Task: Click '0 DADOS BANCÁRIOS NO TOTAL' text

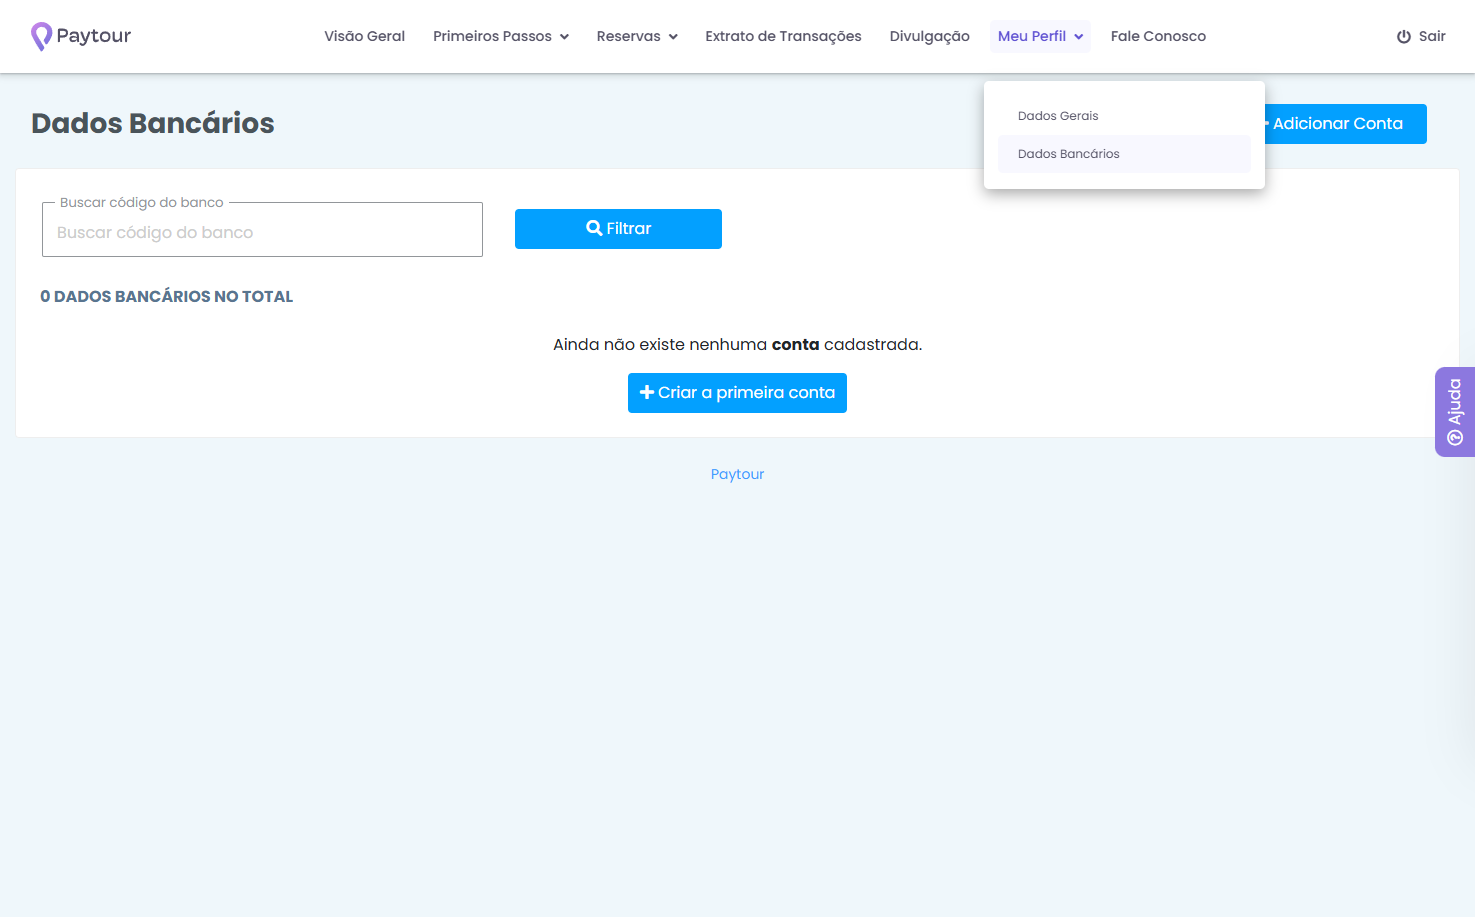Action: click(x=166, y=296)
